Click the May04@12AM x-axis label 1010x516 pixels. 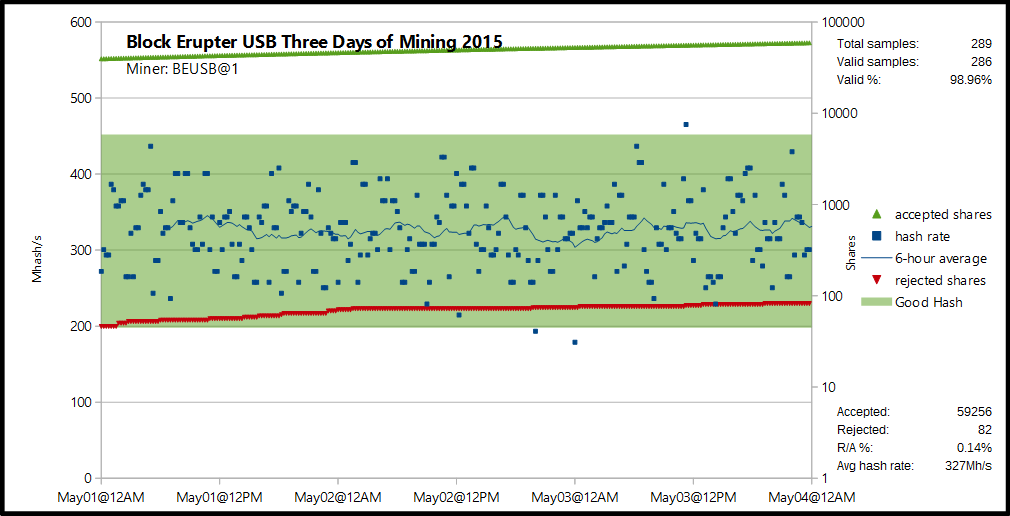tap(812, 497)
